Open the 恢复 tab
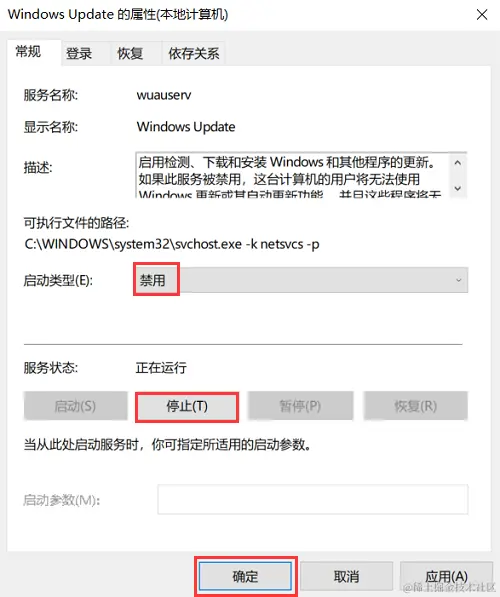Screen dimensions: 500x597 (130, 53)
